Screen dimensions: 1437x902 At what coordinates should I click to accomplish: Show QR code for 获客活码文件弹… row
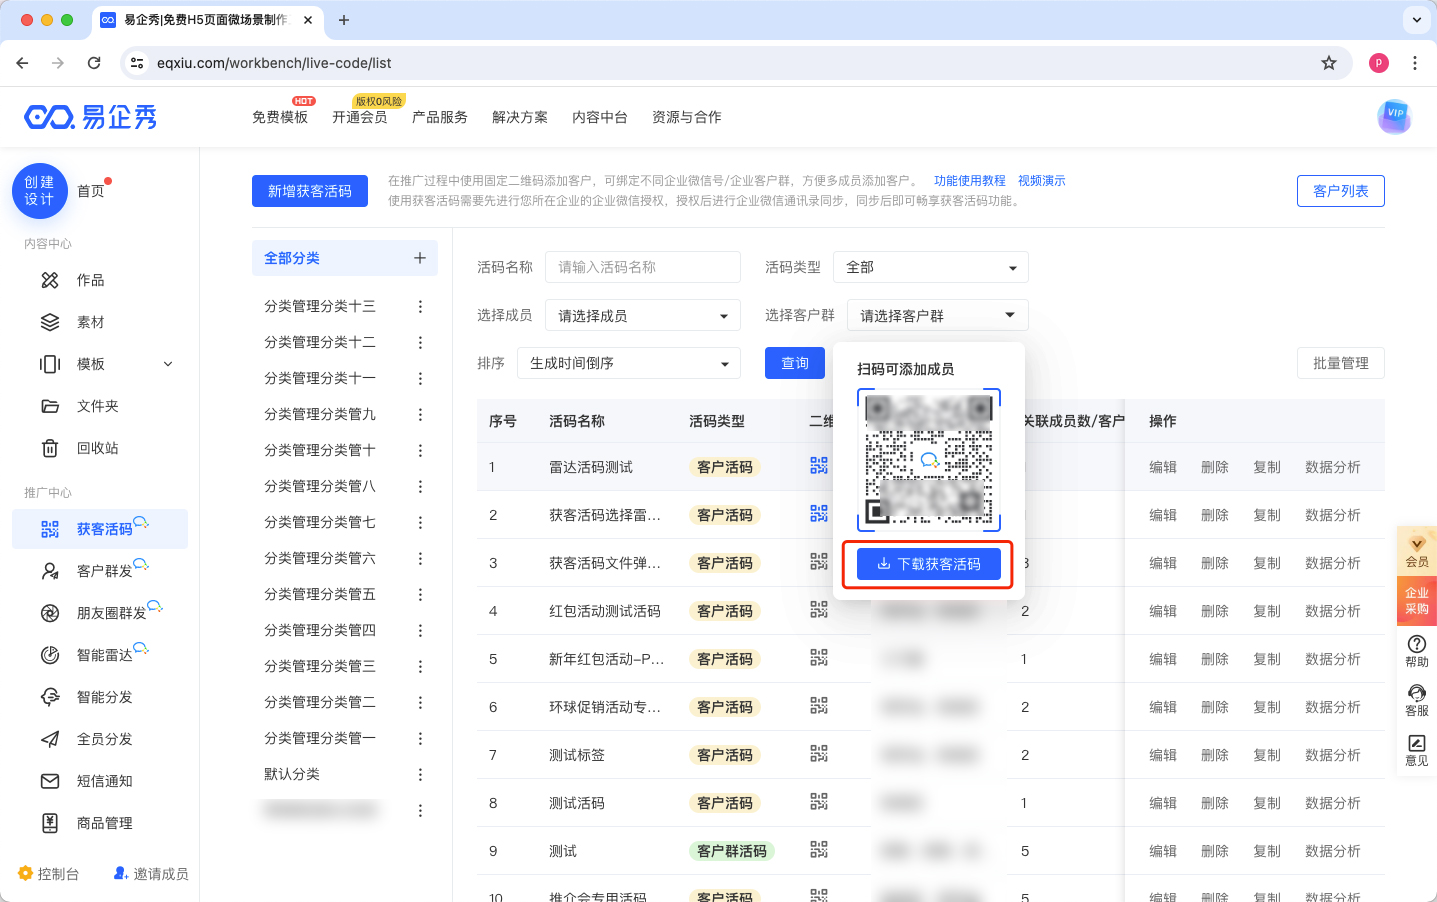click(x=819, y=562)
